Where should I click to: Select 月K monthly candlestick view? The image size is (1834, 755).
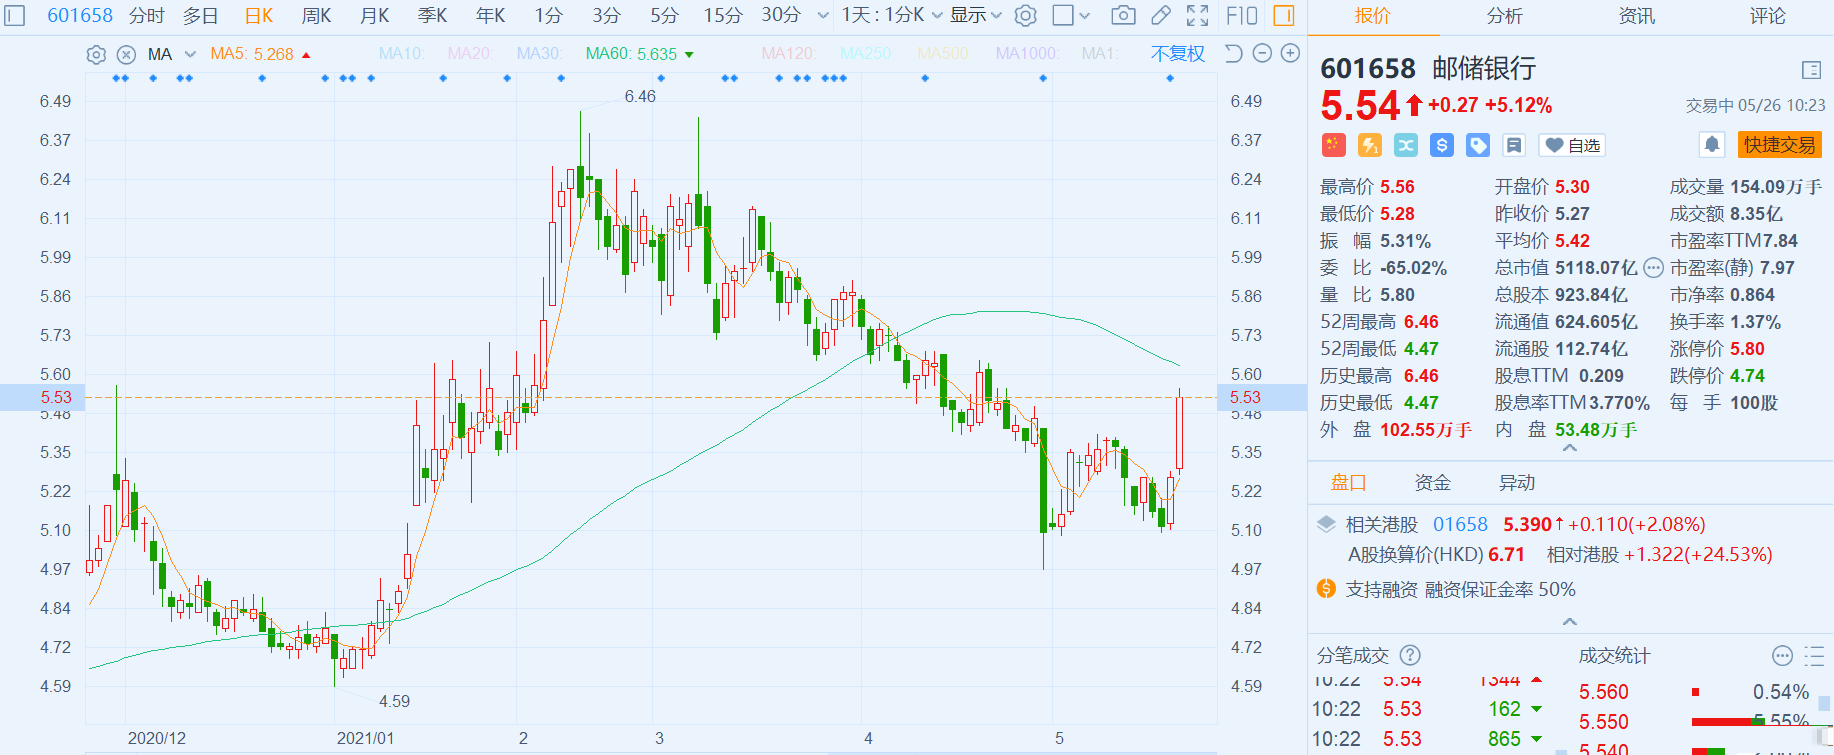point(374,15)
